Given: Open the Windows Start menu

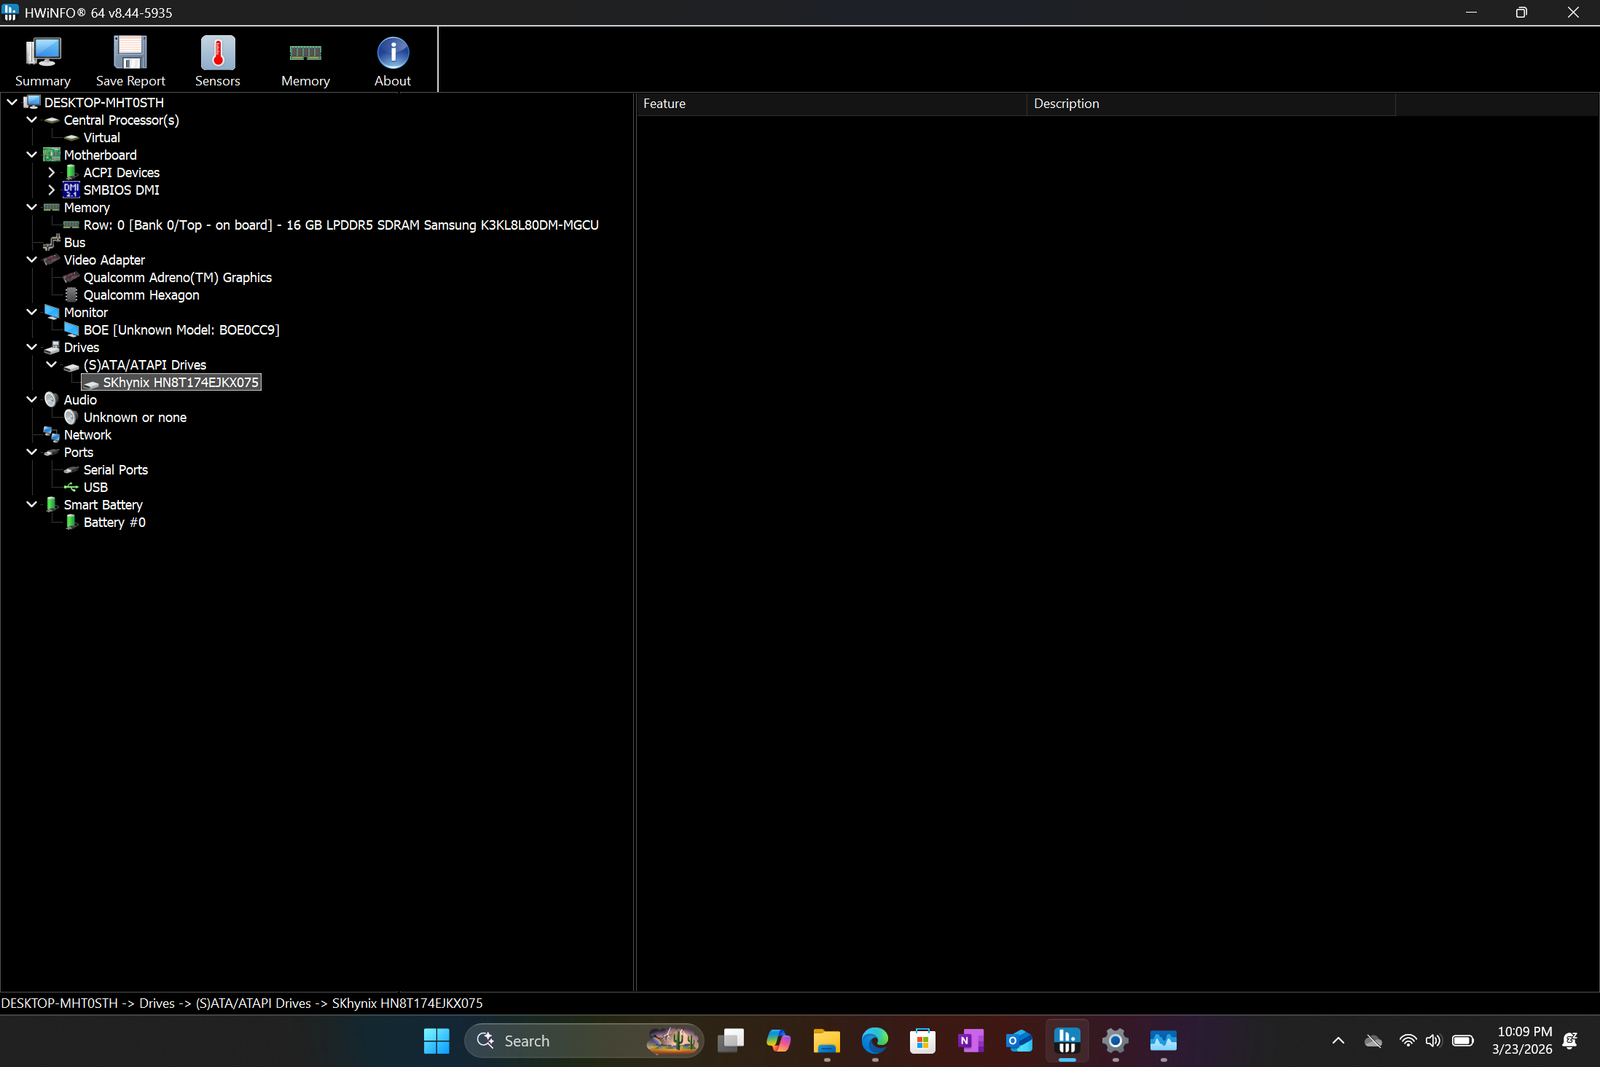Looking at the screenshot, I should tap(436, 1041).
